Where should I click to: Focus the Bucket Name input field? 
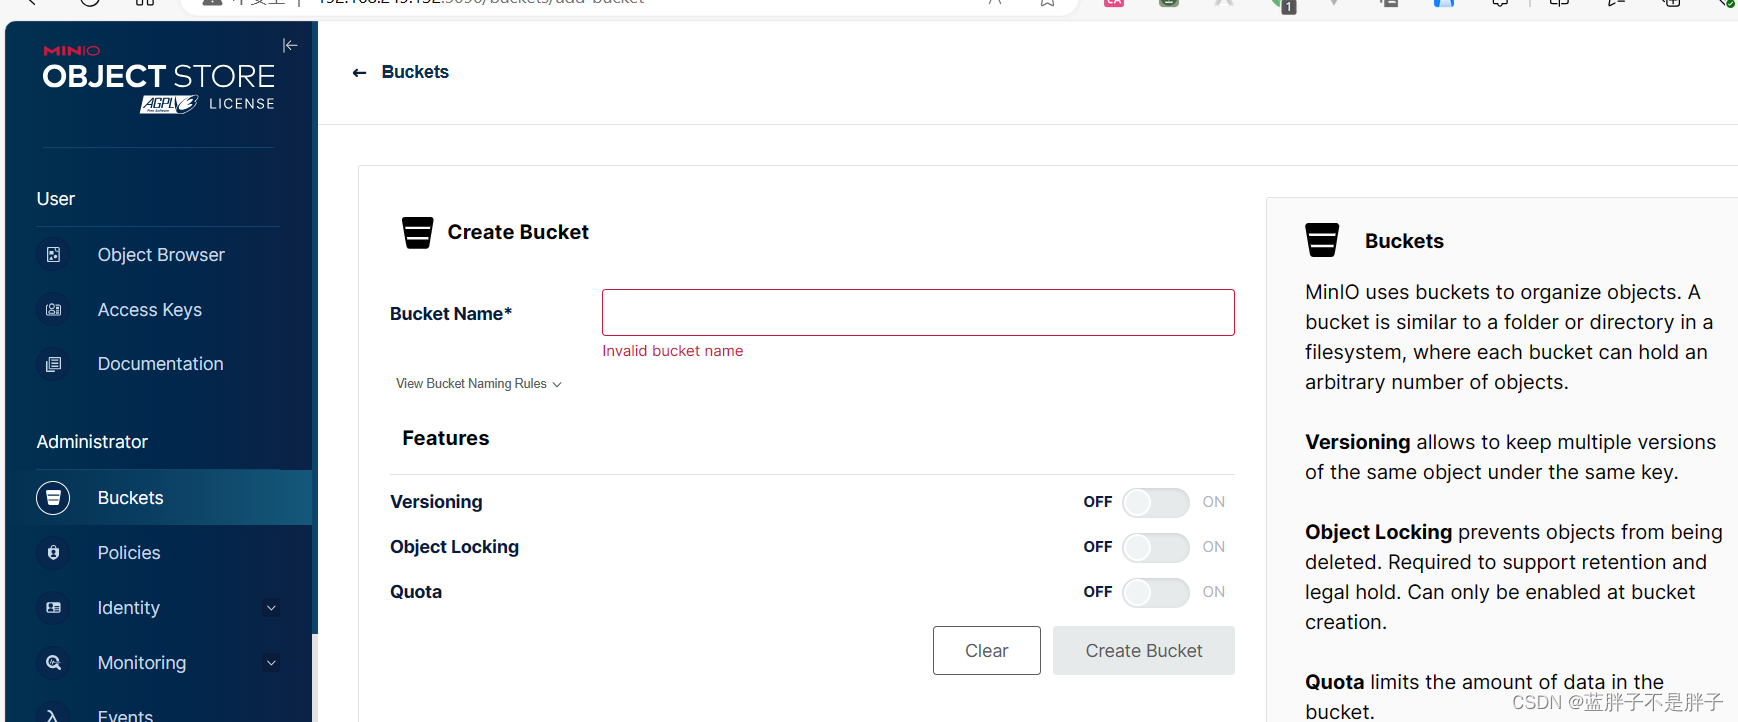click(x=917, y=313)
